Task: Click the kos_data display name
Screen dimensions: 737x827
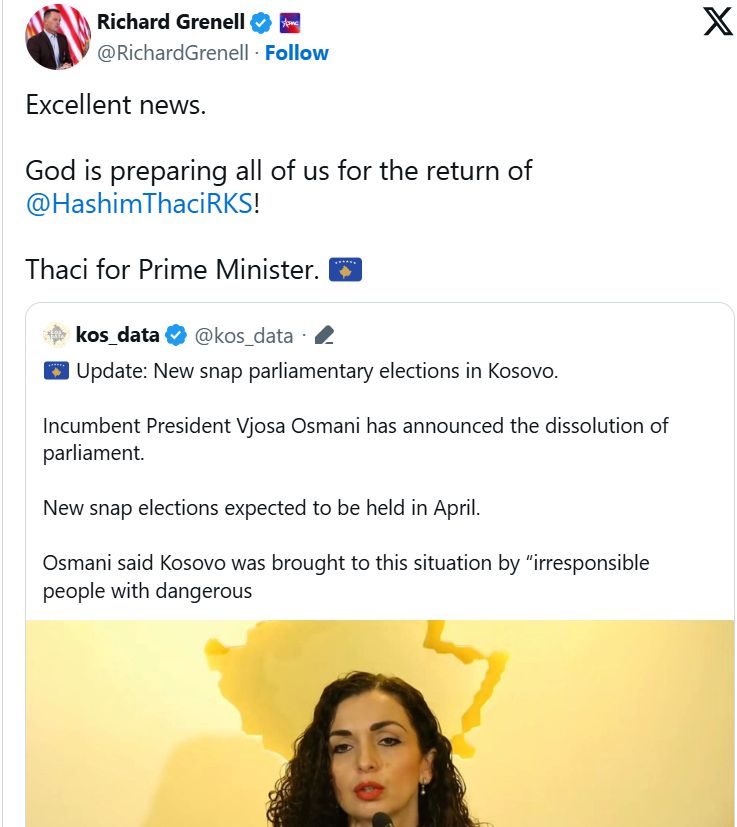Action: (x=117, y=335)
